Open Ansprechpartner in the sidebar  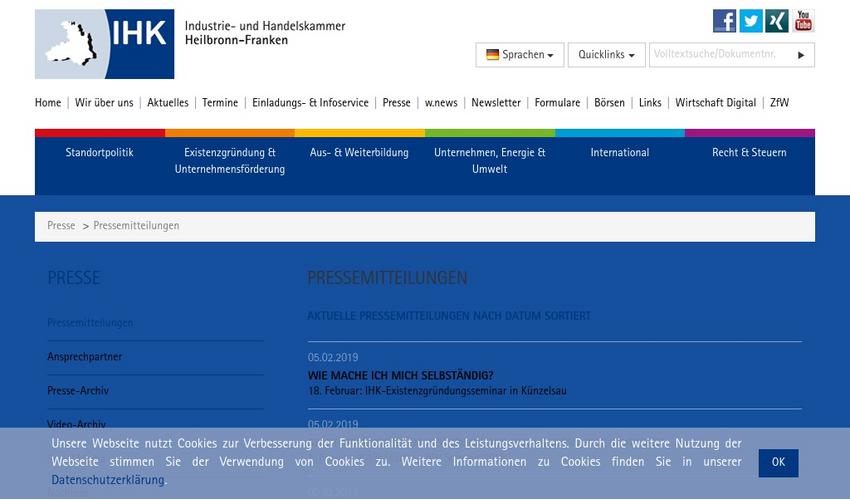85,357
